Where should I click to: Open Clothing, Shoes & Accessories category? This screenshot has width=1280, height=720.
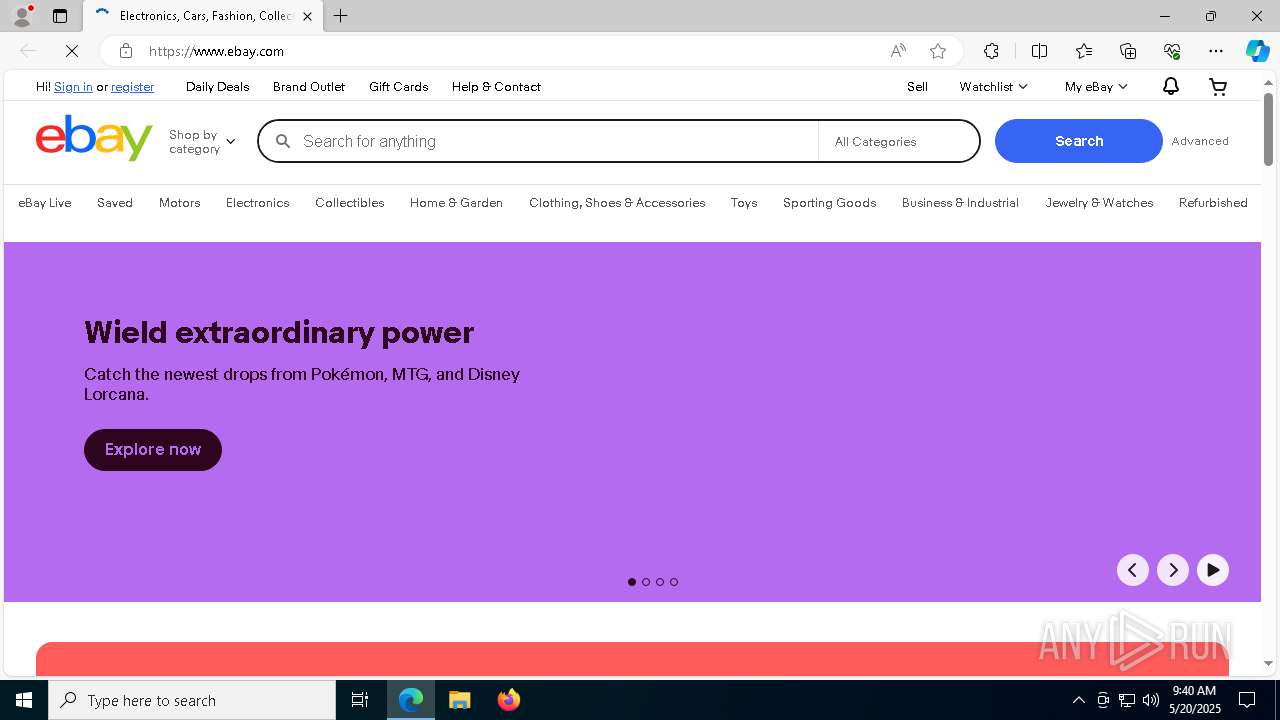(617, 203)
